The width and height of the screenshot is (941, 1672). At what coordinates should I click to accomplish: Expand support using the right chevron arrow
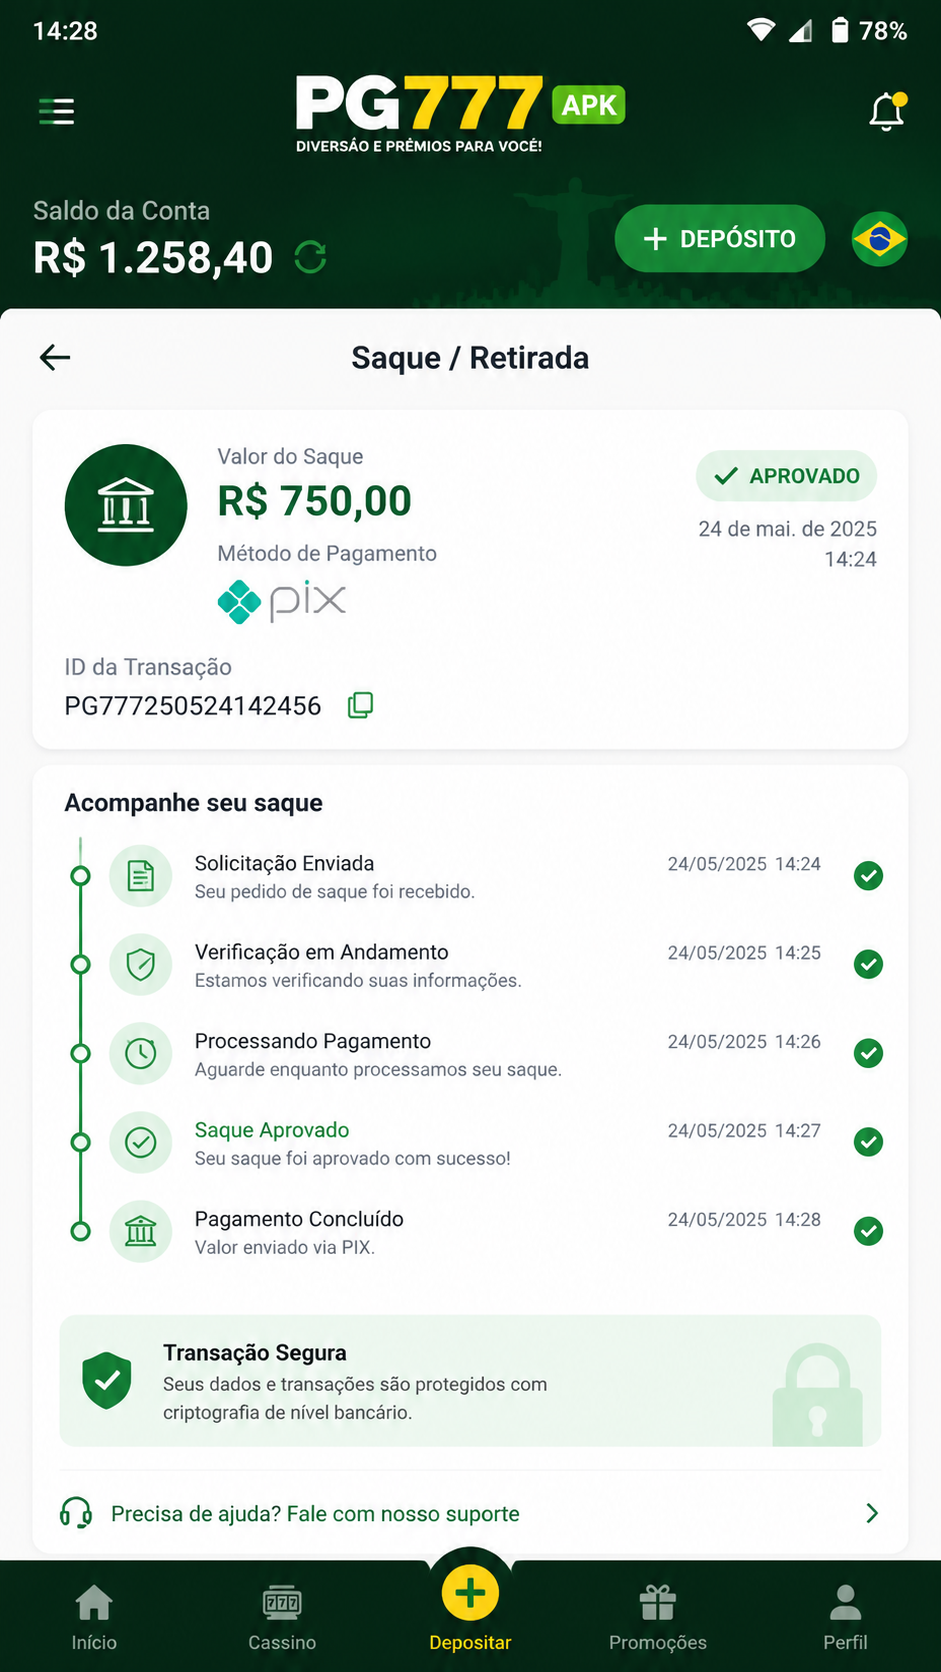click(x=872, y=1513)
